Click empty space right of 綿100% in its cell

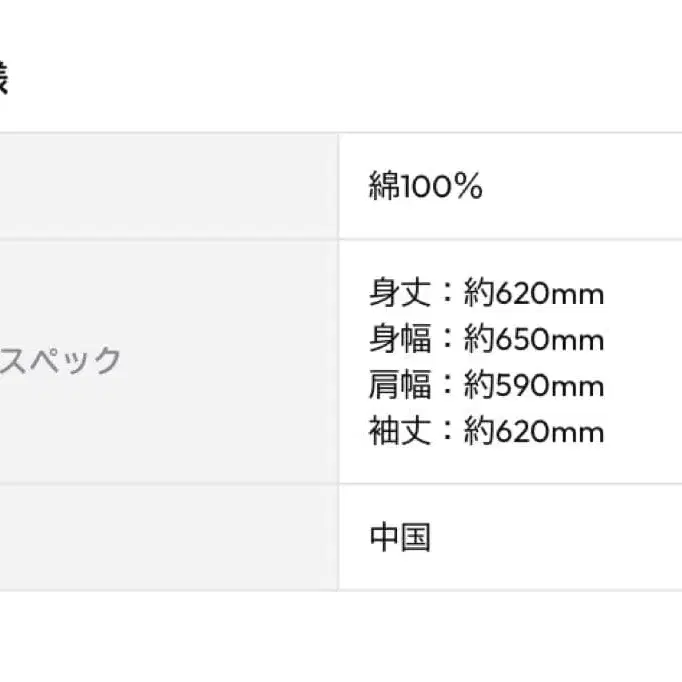tap(590, 187)
